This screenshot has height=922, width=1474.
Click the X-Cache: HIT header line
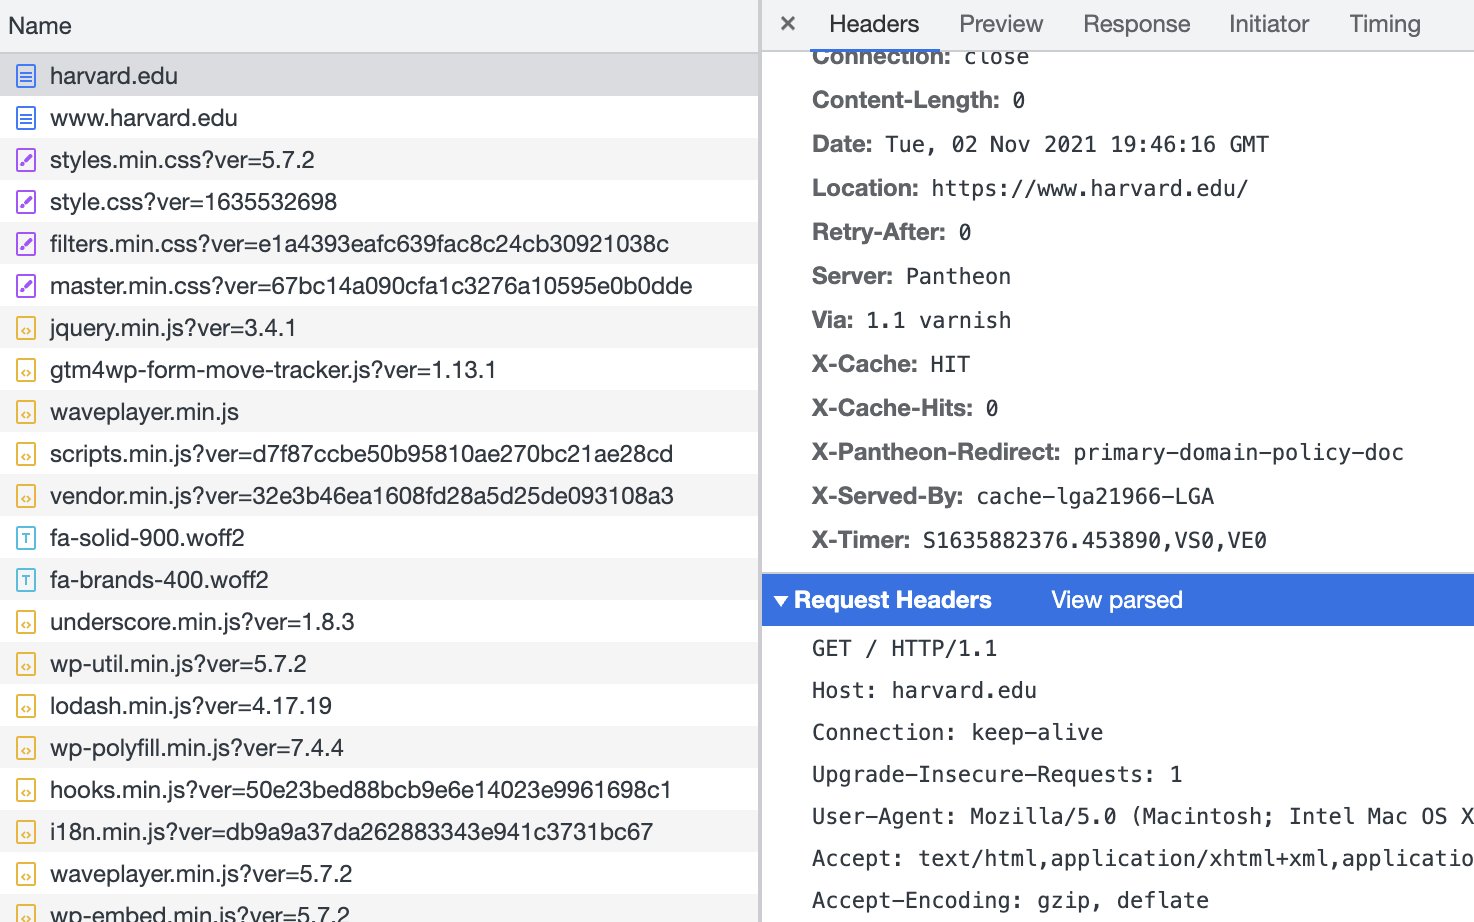891,364
